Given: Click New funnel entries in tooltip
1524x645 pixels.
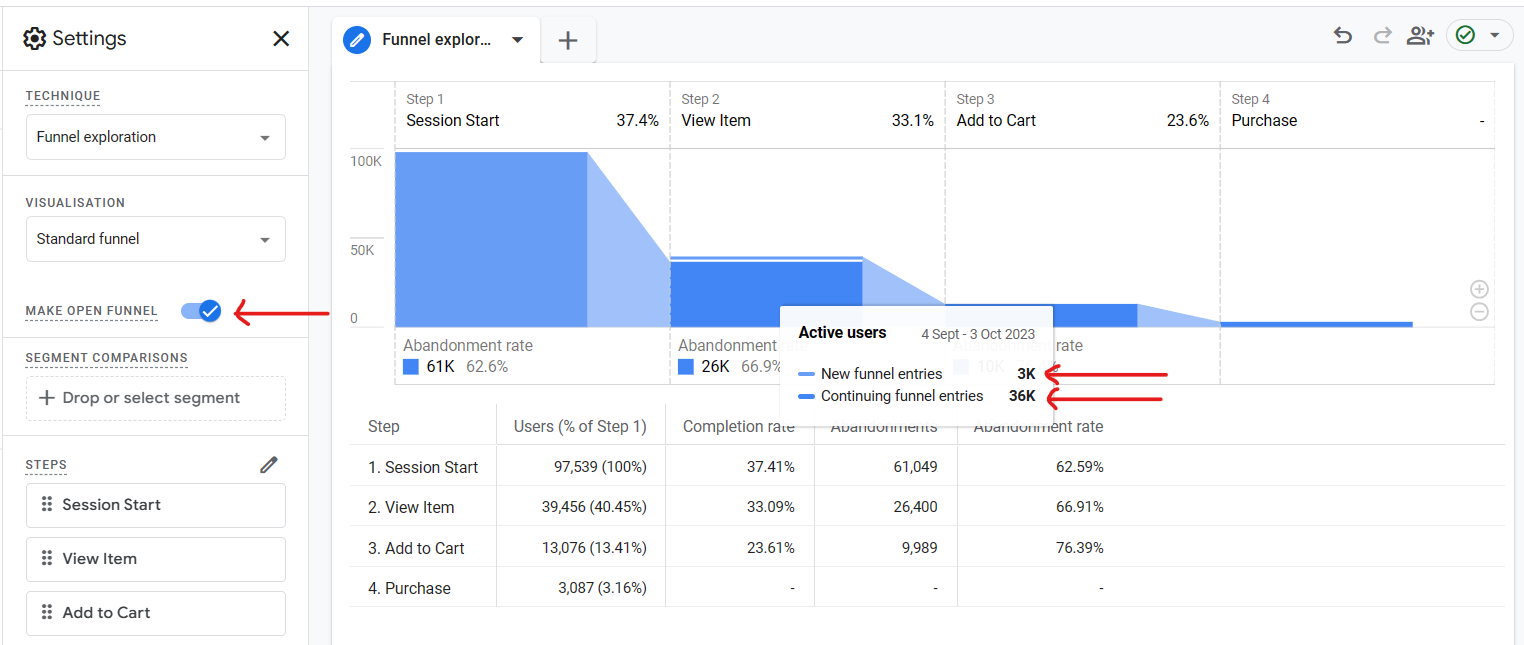Looking at the screenshot, I should 881,374.
